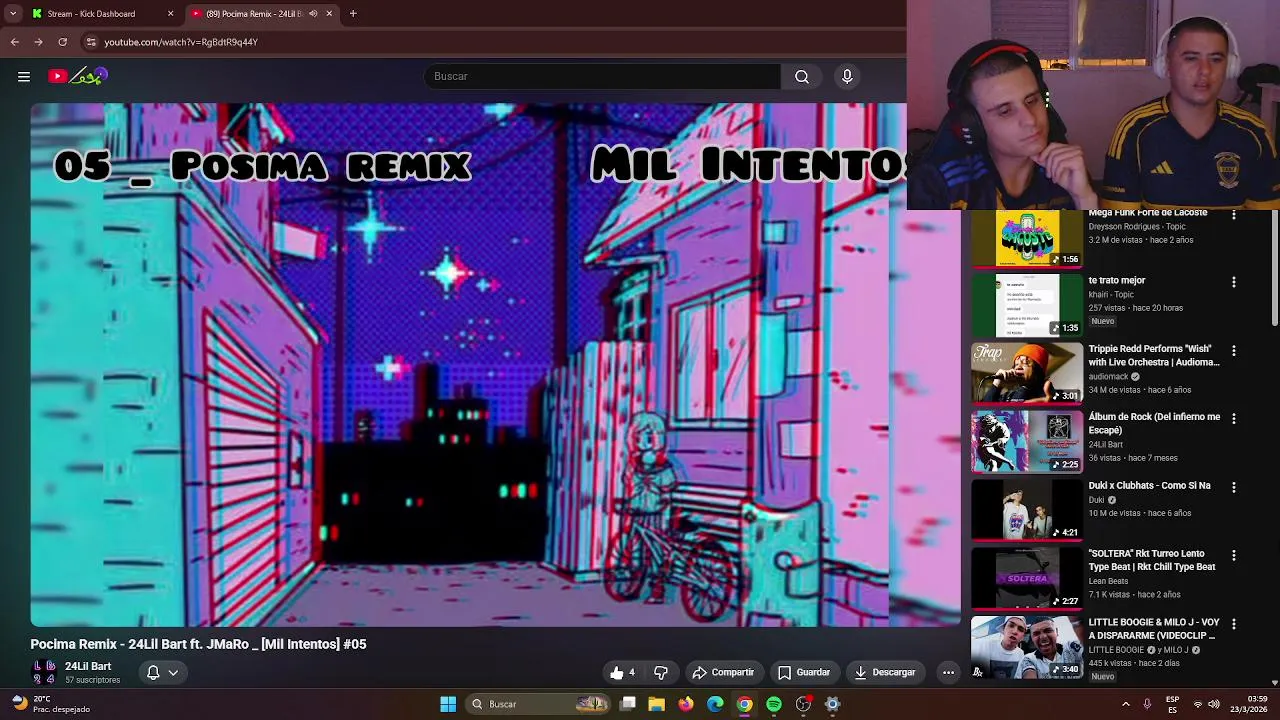Play the 'te trato mejor' video thumbnail

[x=1027, y=305]
